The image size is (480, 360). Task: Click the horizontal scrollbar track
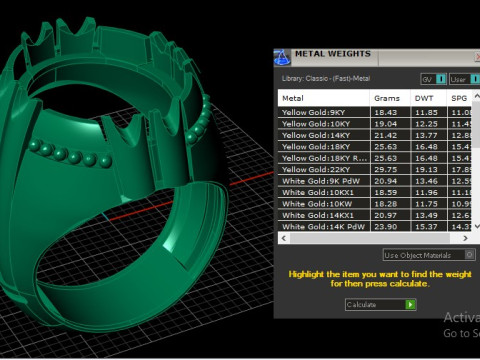pos(370,238)
